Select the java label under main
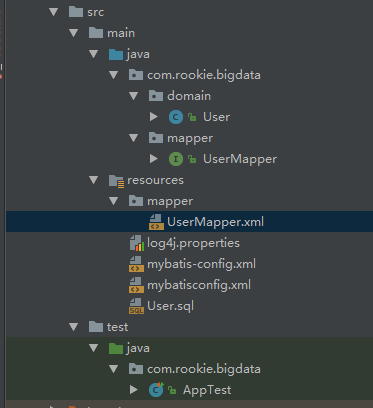This screenshot has height=408, width=373. [138, 54]
